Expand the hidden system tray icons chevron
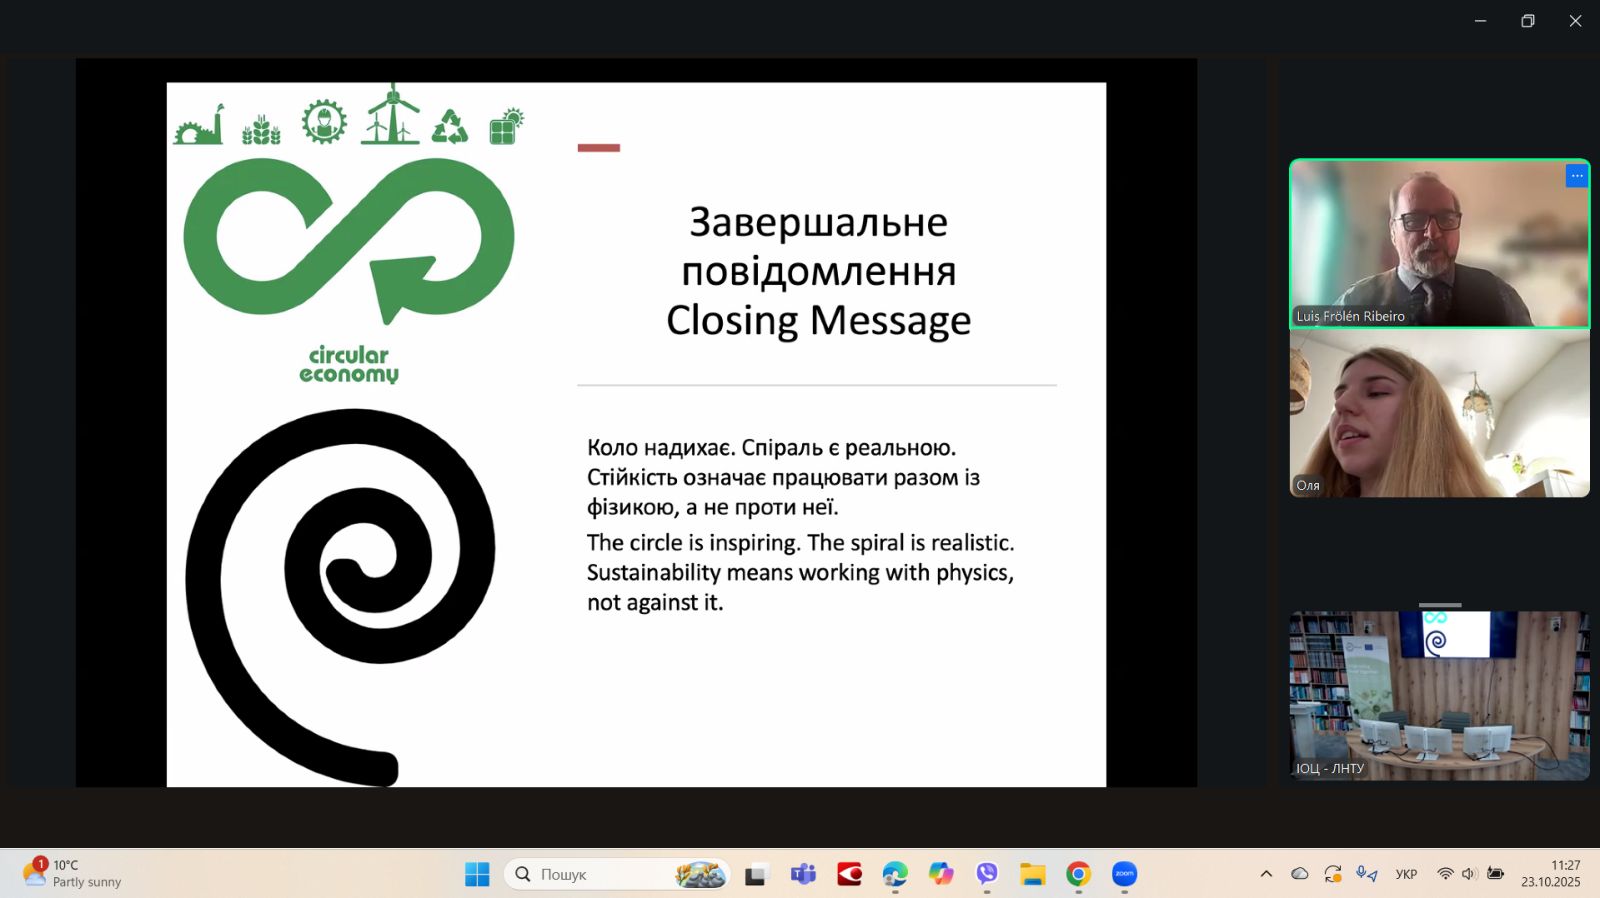 1266,874
